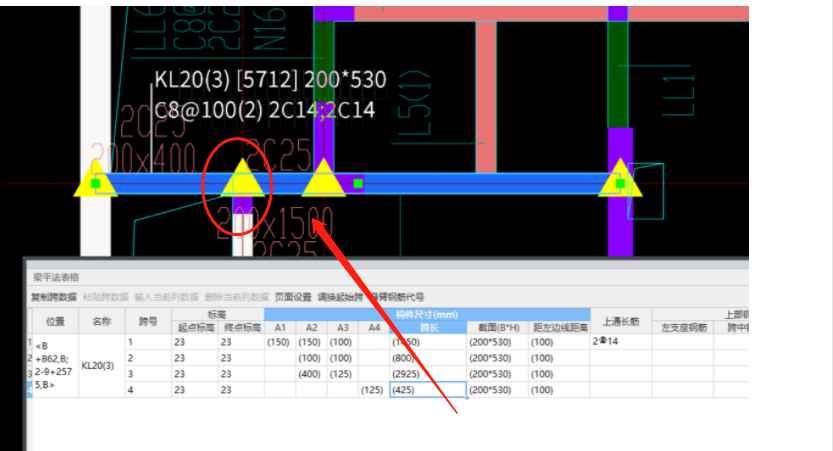The height and width of the screenshot is (451, 833).
Task: Select span number 1 cell
Action: (x=148, y=342)
